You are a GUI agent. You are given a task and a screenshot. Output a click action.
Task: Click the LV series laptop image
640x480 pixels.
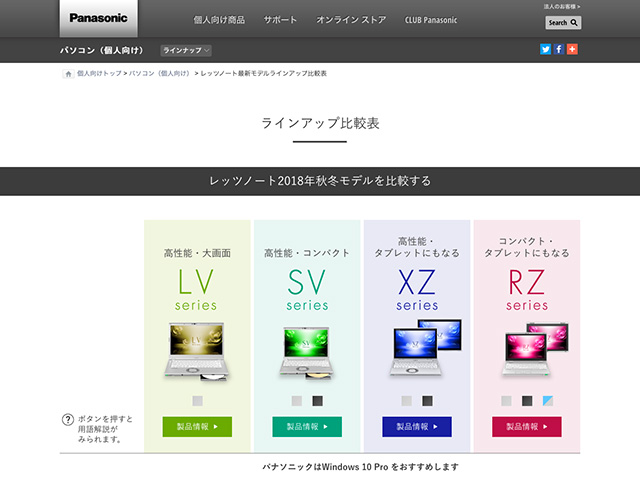point(197,352)
